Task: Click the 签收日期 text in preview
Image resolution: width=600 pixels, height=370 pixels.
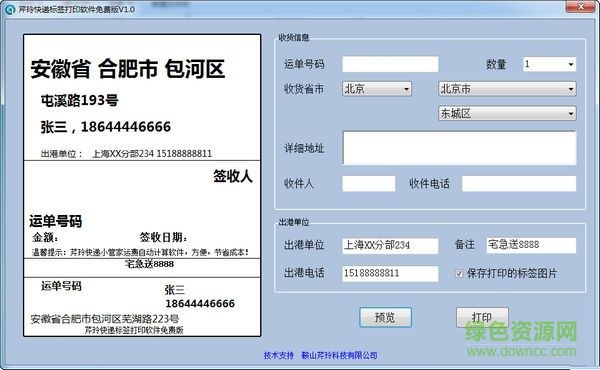Action: (x=163, y=237)
